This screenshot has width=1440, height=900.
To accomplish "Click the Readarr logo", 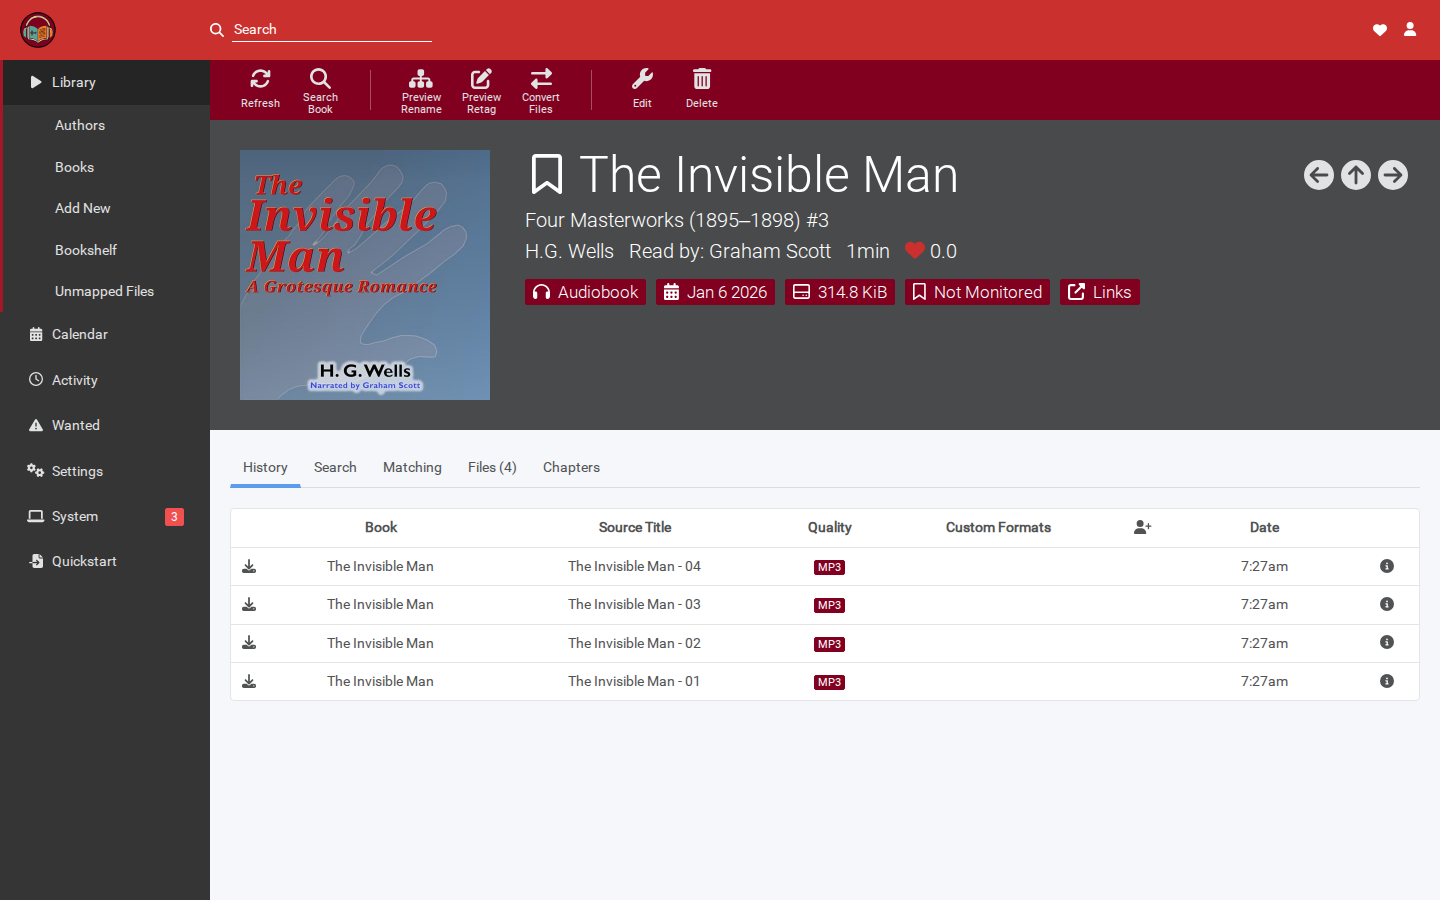I will 38,30.
